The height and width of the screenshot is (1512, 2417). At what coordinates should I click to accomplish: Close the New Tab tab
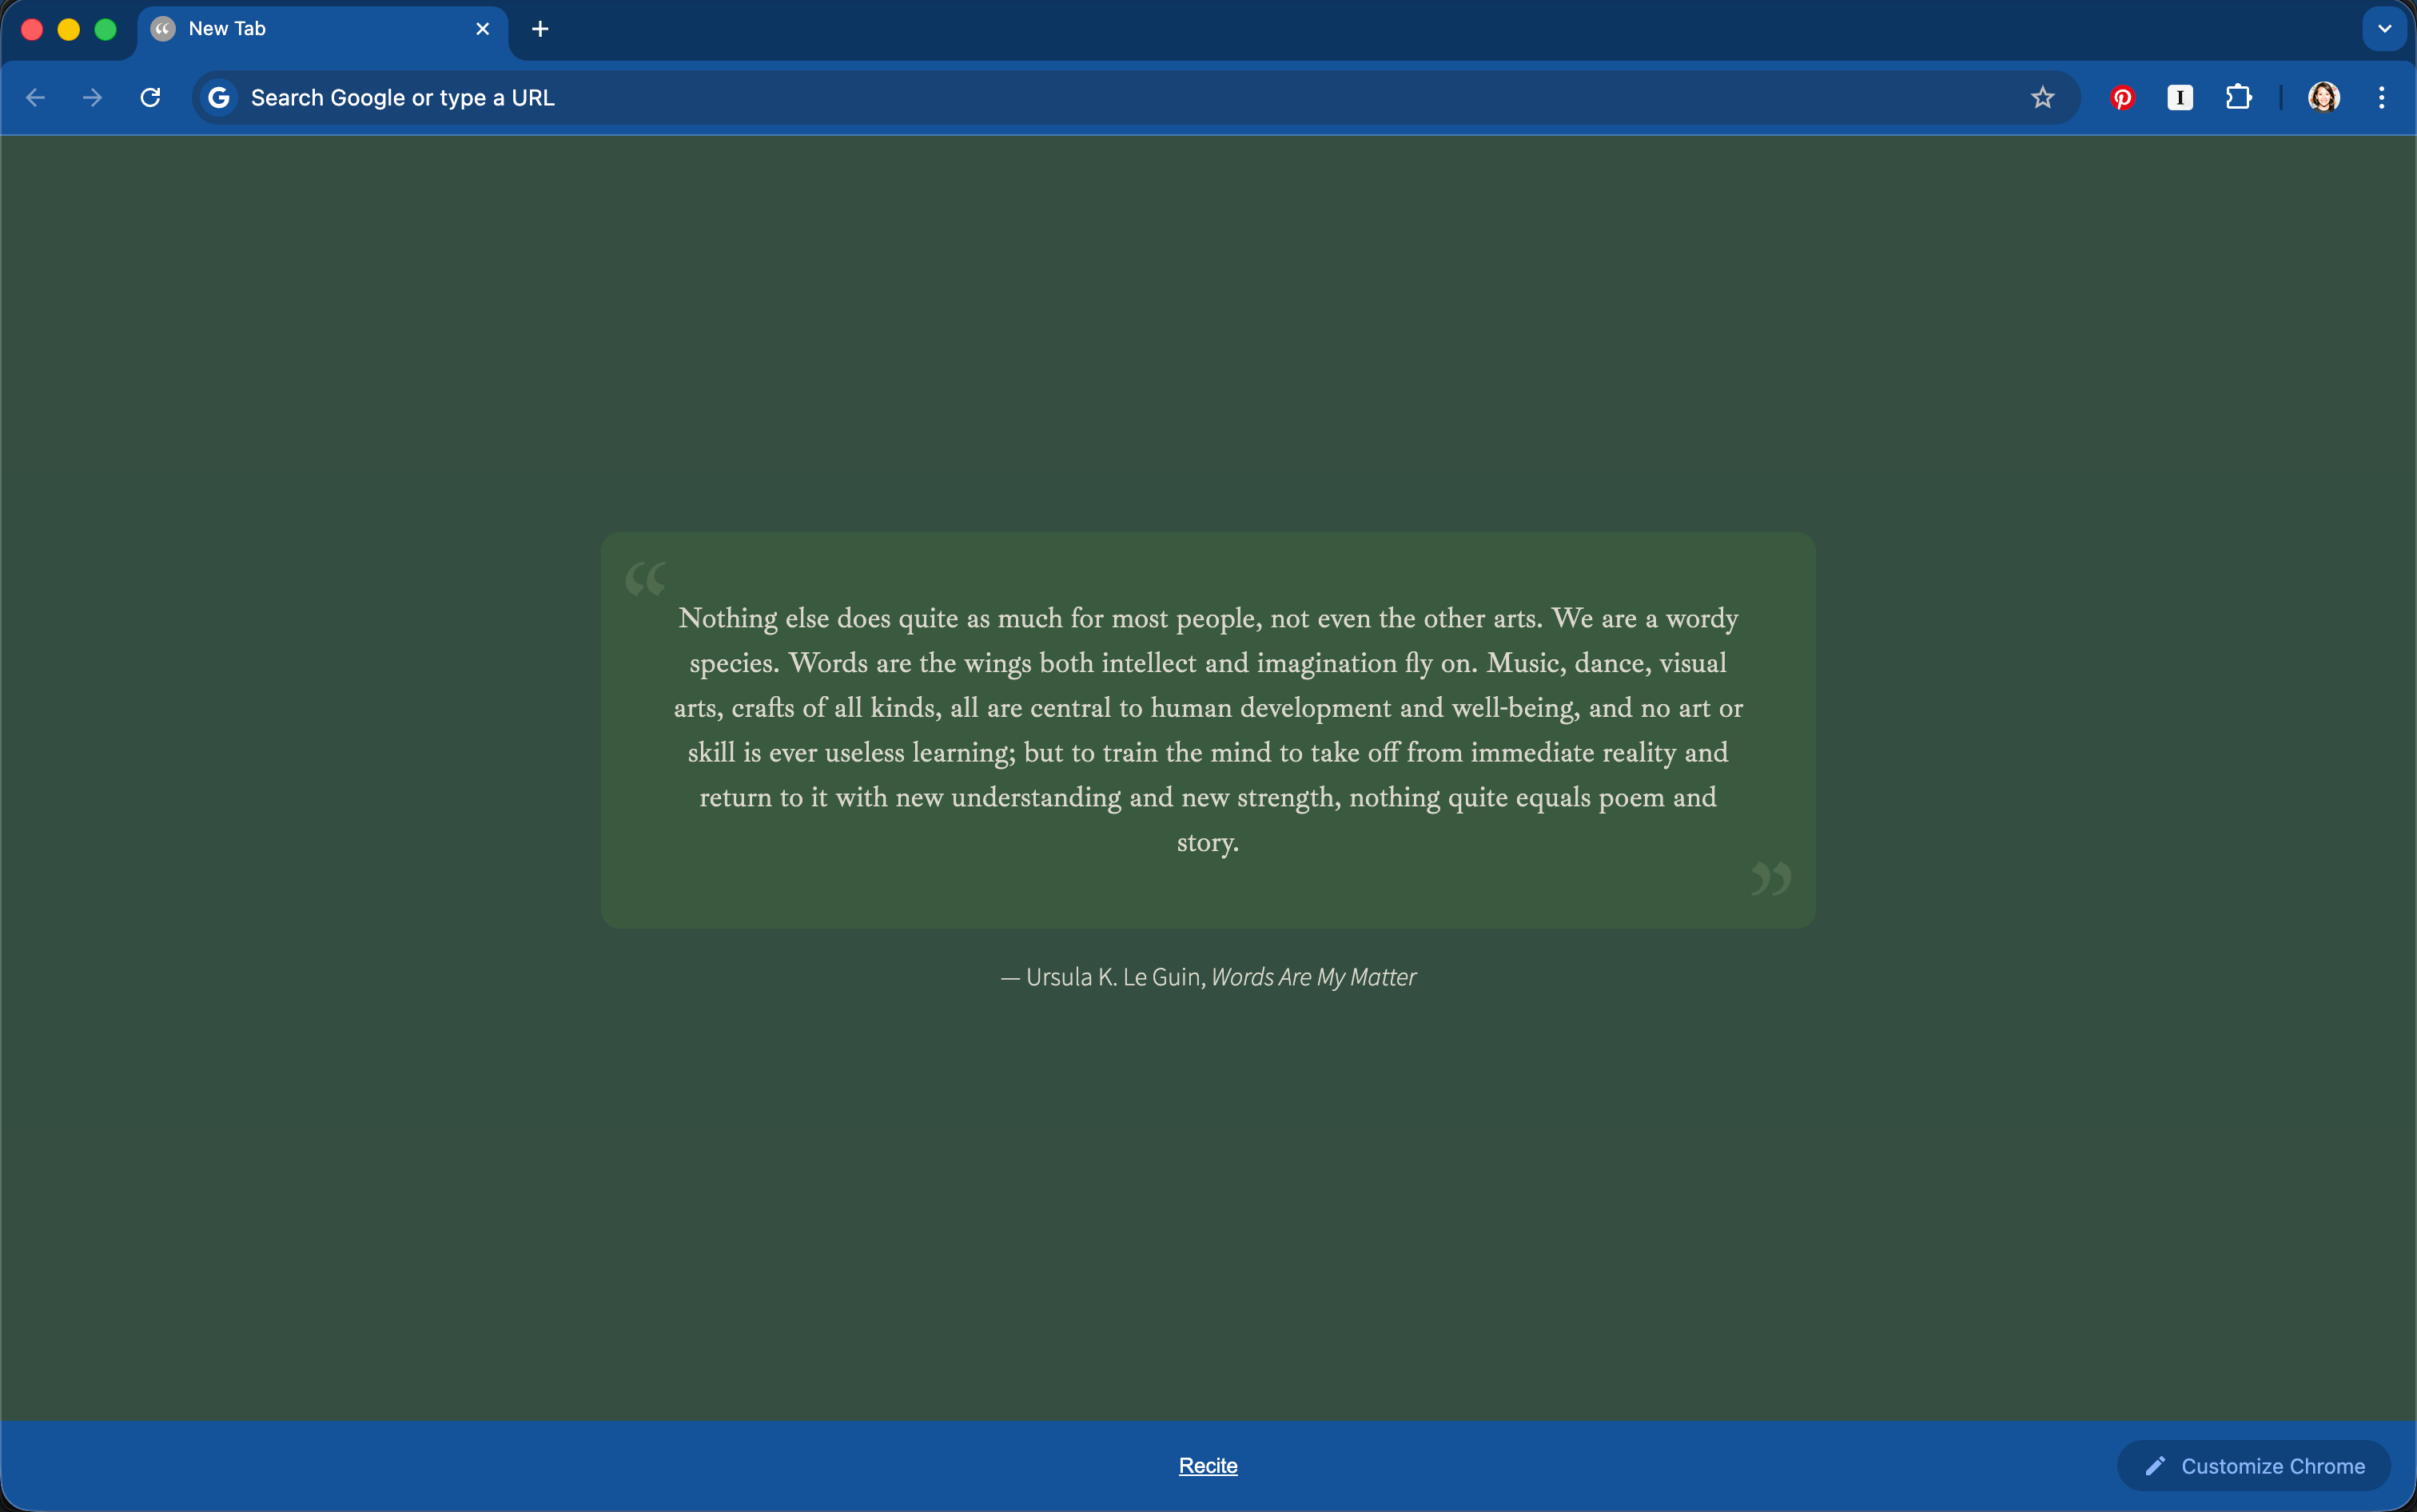(x=483, y=29)
